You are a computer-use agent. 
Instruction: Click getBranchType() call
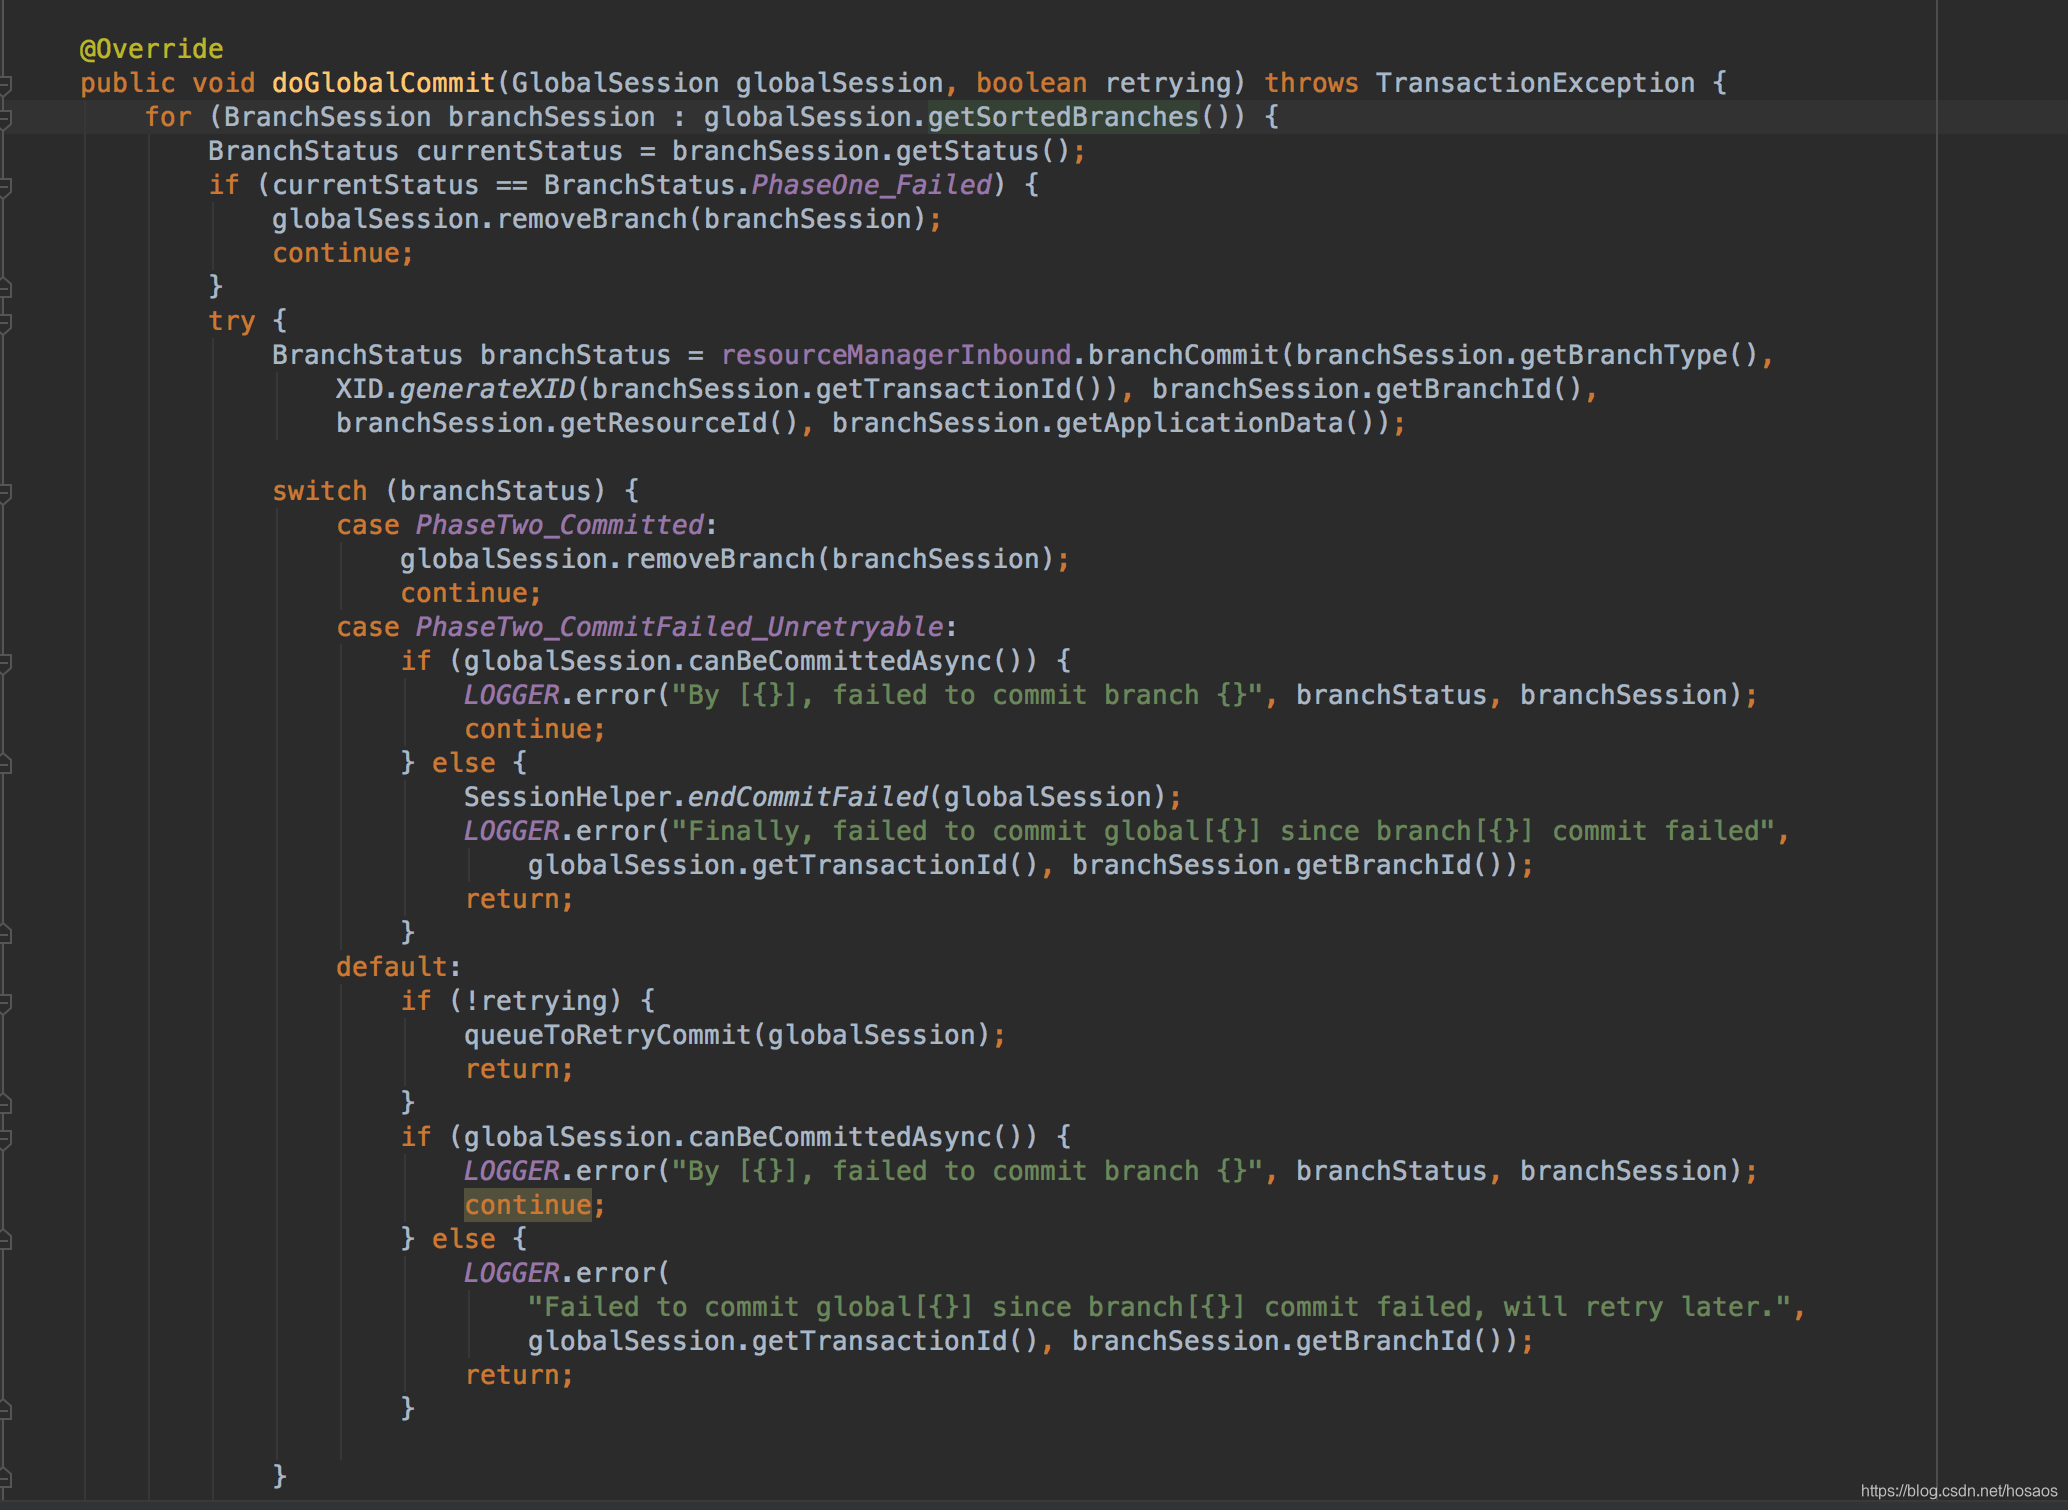click(x=1639, y=355)
